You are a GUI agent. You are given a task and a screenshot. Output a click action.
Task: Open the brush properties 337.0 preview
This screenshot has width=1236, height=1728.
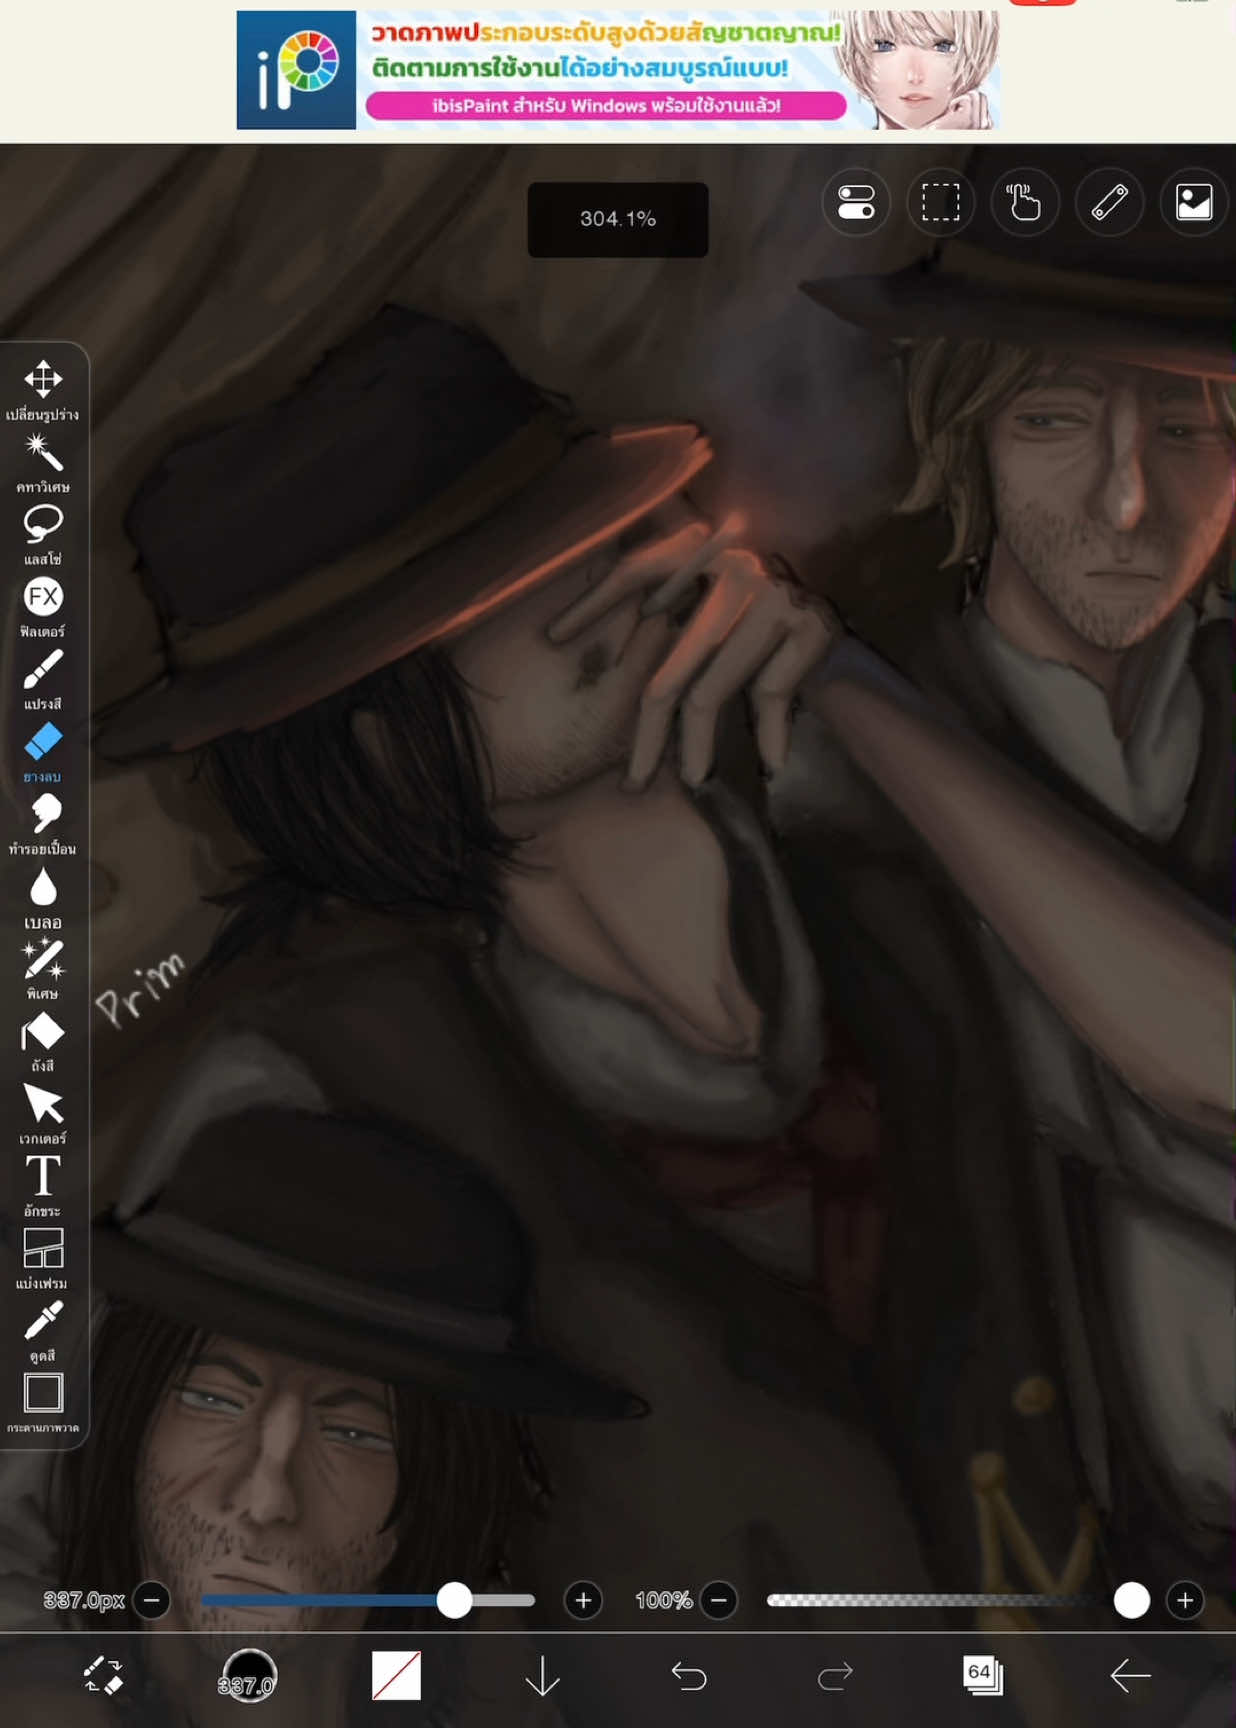[248, 1675]
